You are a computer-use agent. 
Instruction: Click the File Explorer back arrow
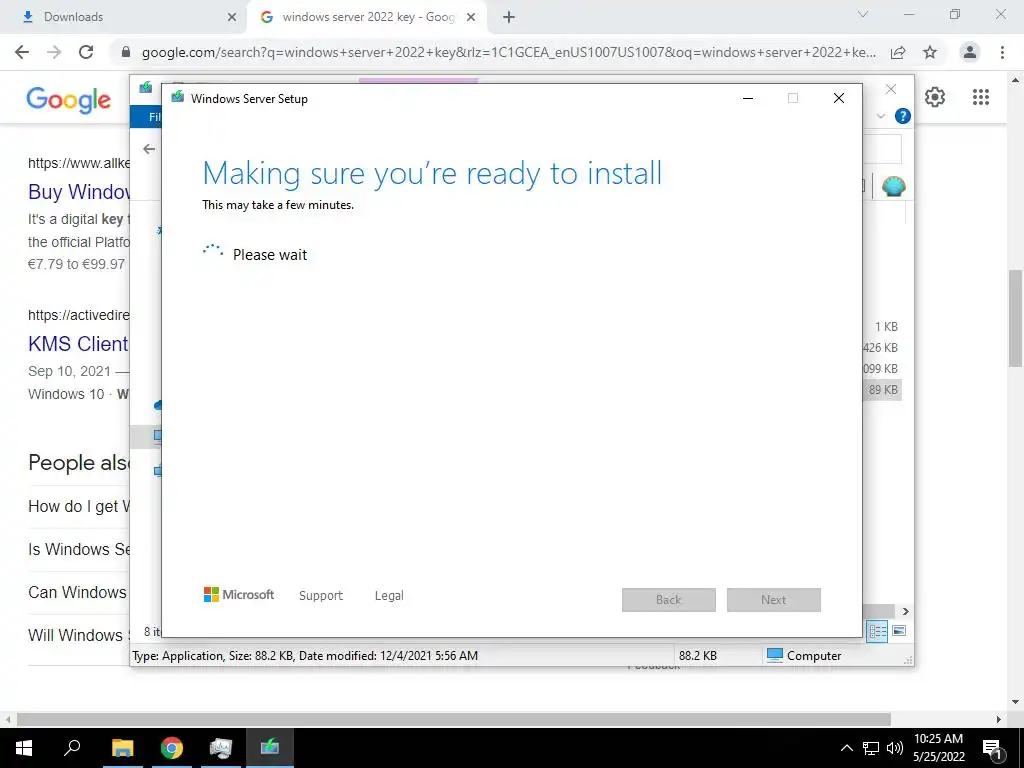point(149,149)
